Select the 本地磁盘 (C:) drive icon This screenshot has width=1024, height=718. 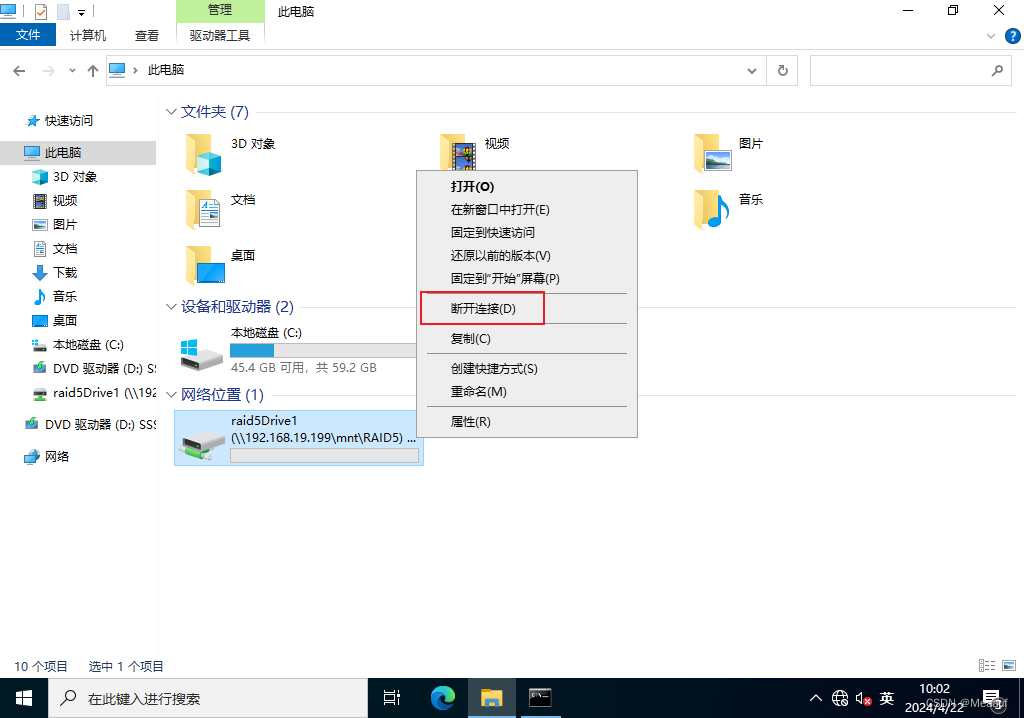tap(202, 354)
